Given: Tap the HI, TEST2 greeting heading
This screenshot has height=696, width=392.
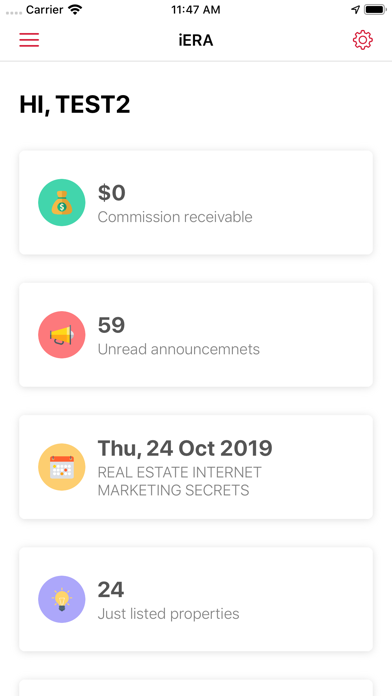Looking at the screenshot, I should 75,105.
